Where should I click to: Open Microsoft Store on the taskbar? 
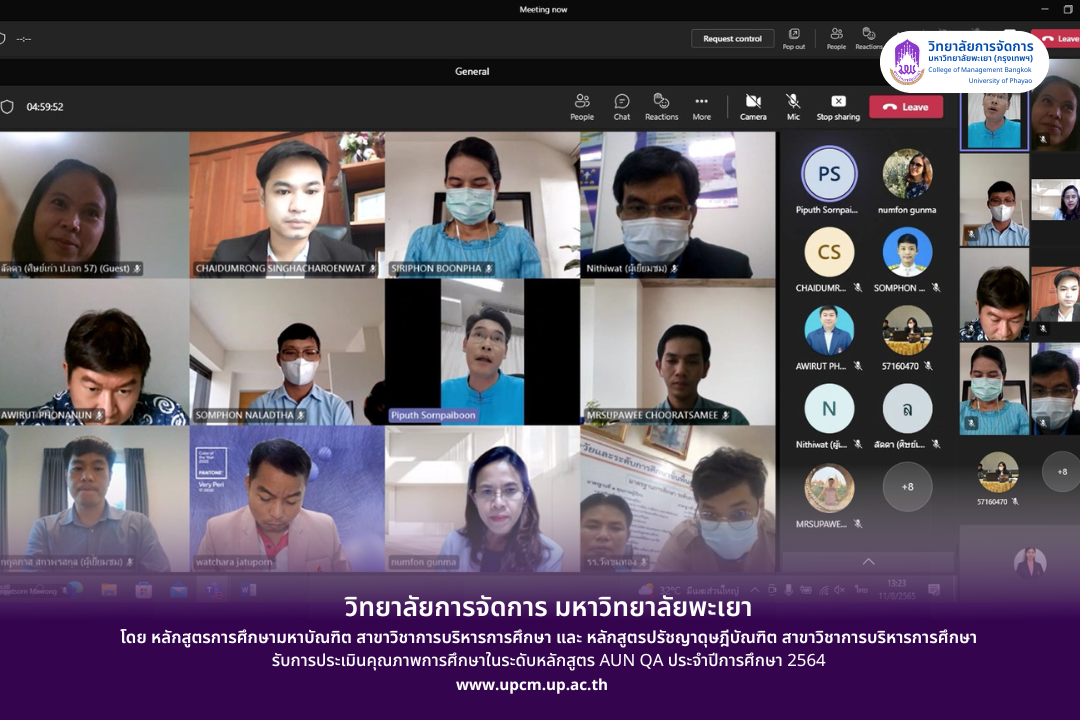[143, 590]
